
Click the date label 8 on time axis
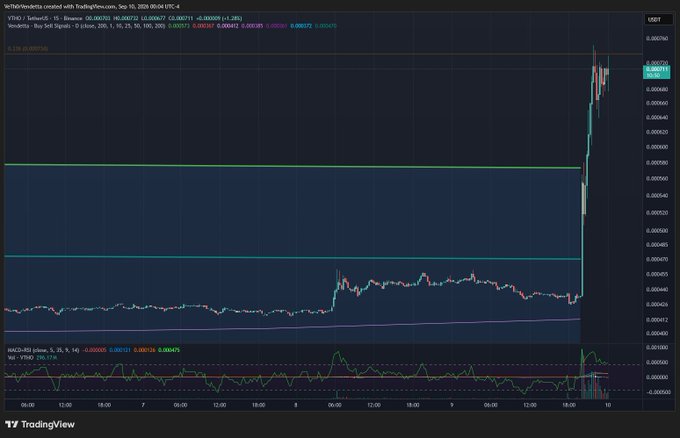tap(296, 405)
